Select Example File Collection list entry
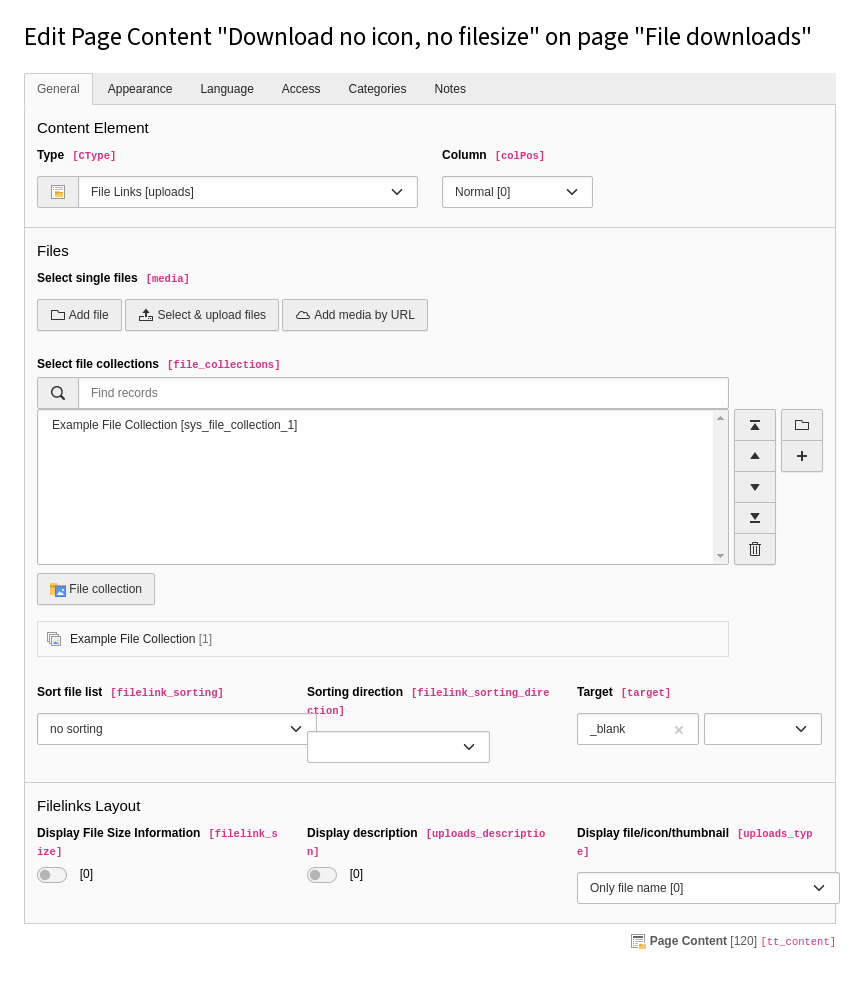 point(175,425)
